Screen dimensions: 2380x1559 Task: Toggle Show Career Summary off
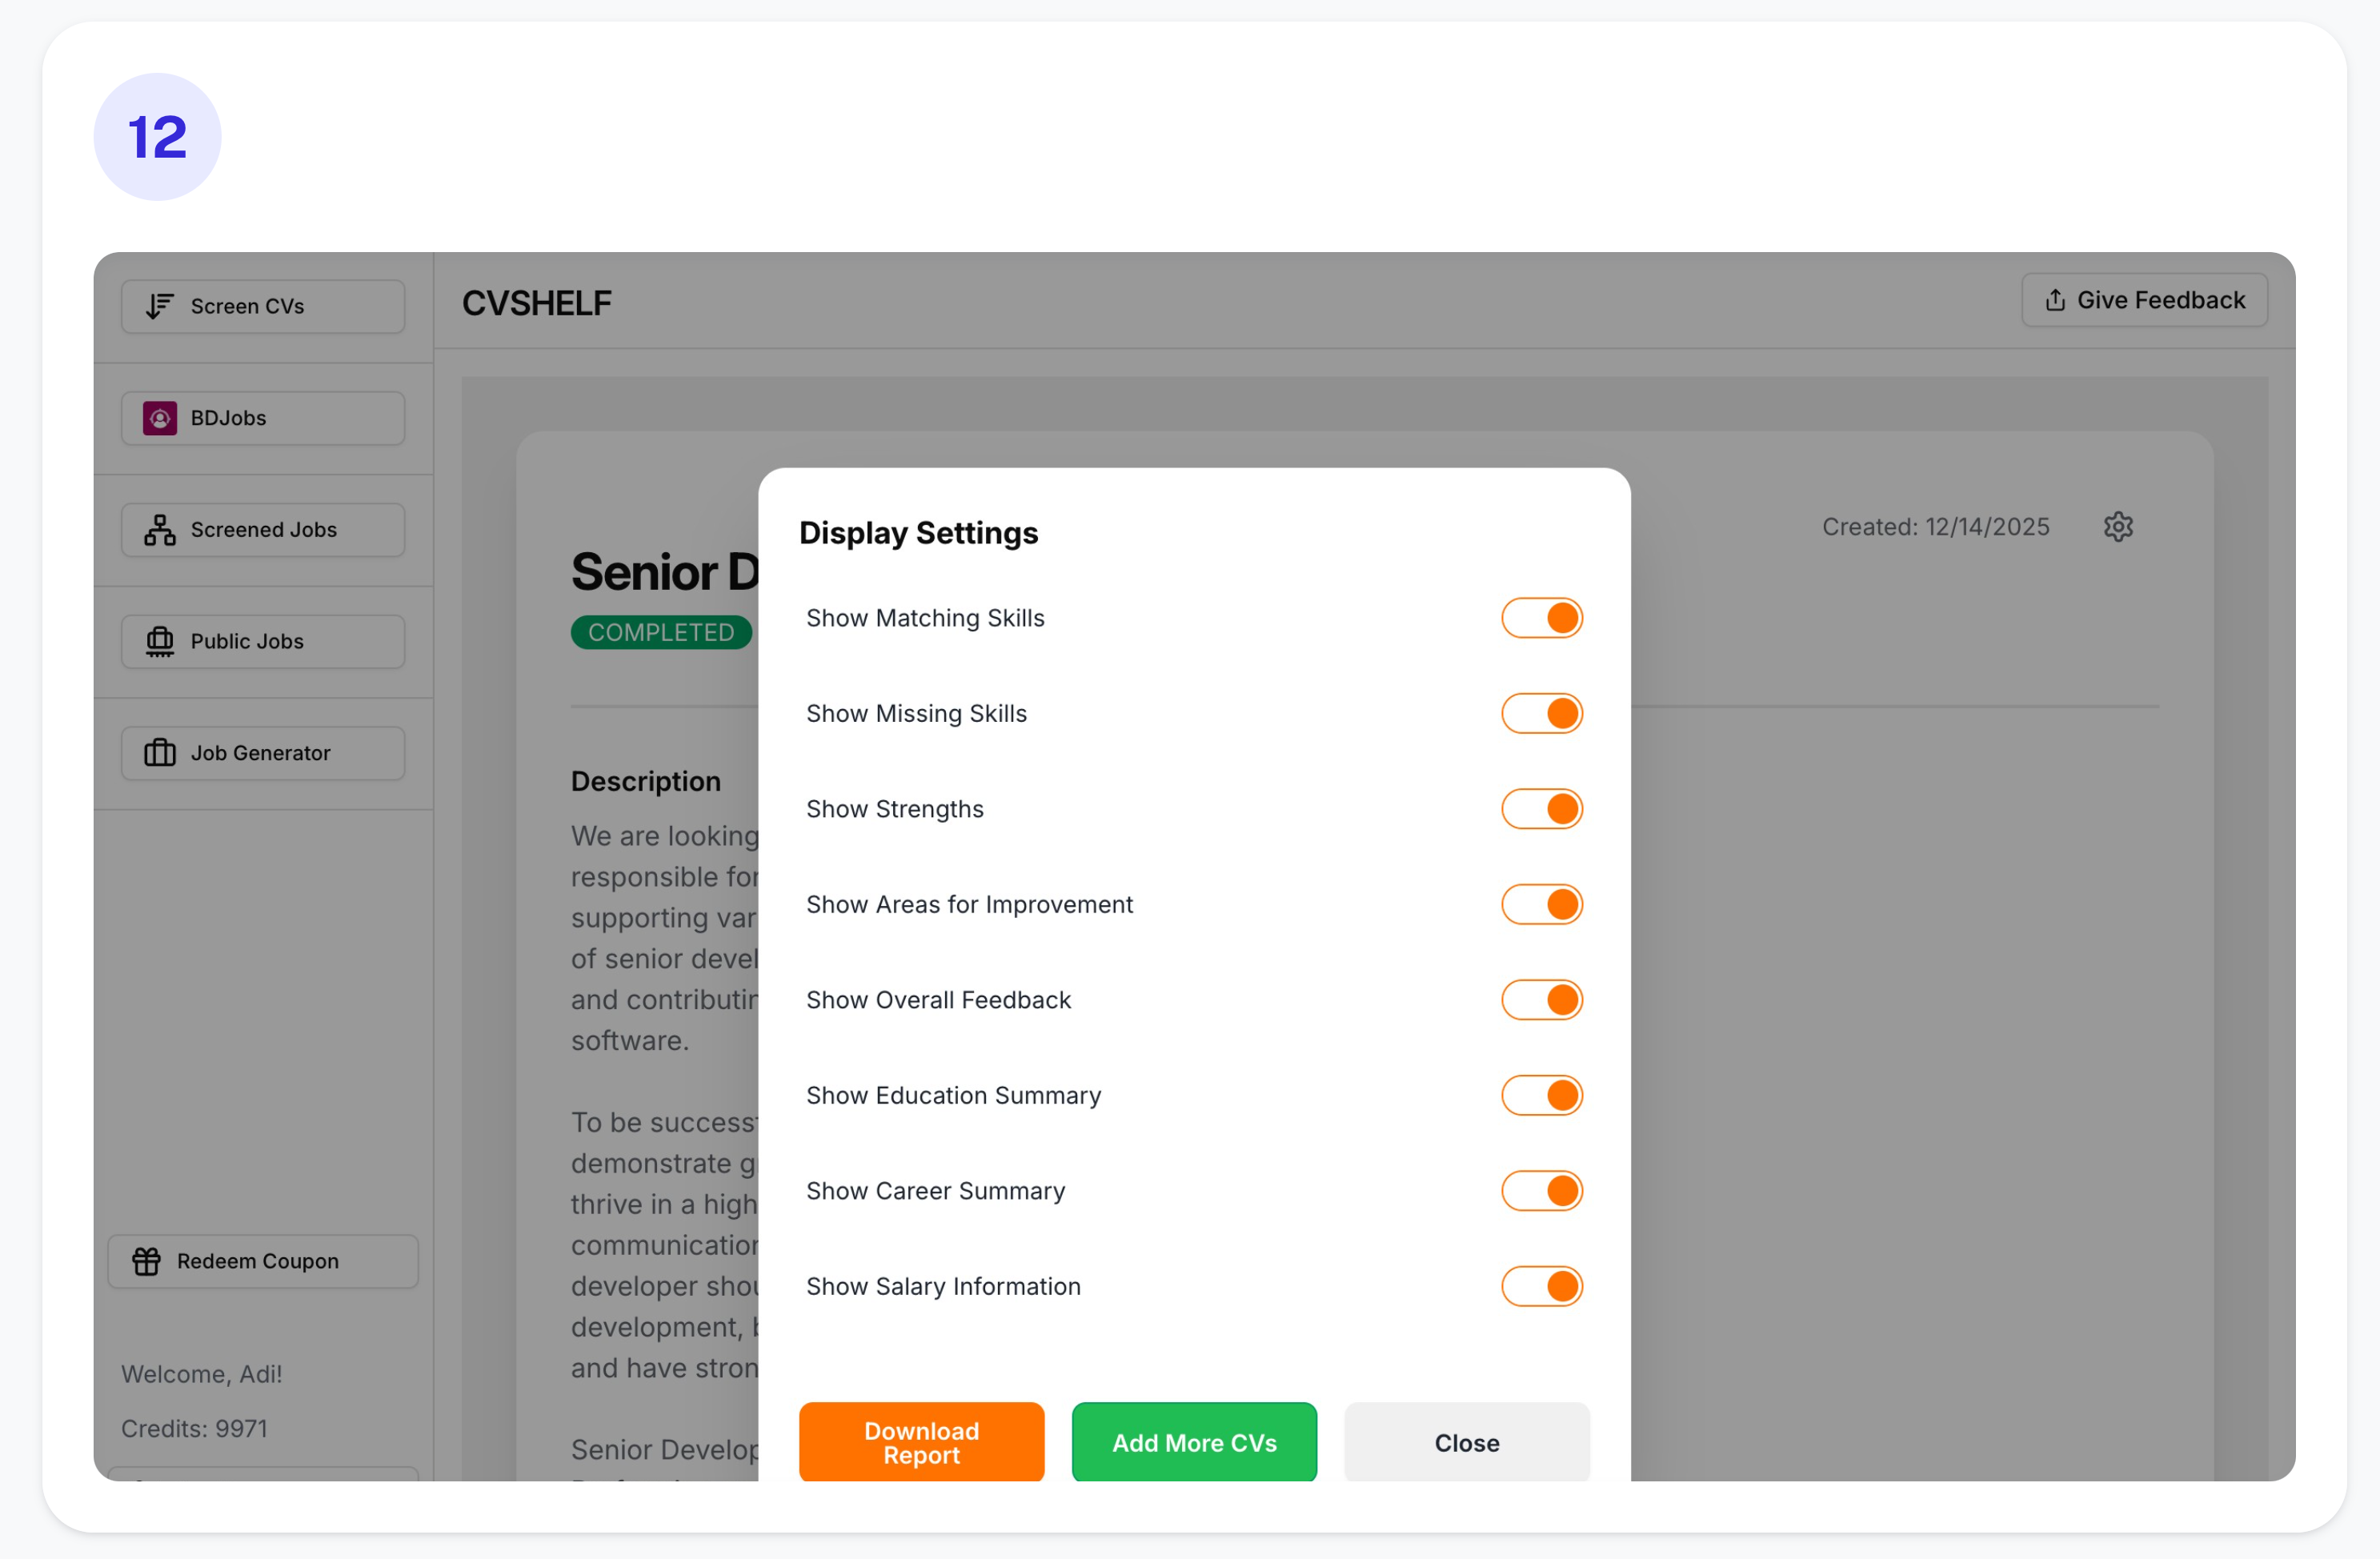tap(1541, 1191)
